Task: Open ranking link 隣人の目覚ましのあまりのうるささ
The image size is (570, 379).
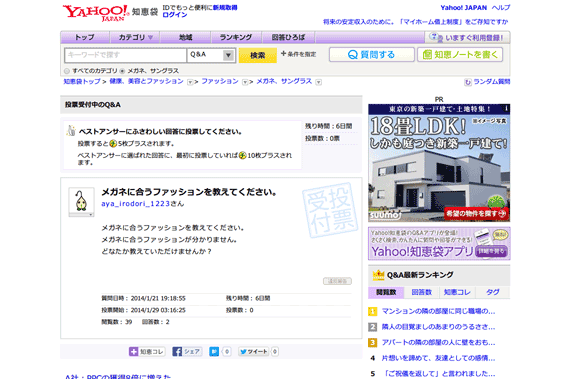Action: pos(438,327)
